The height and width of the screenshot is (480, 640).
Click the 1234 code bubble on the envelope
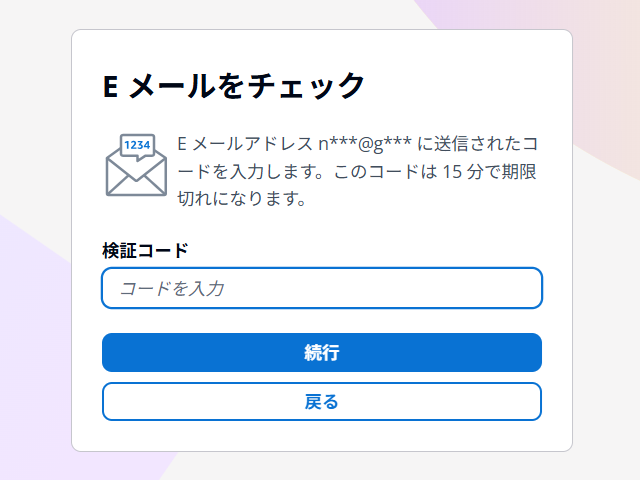(137, 146)
